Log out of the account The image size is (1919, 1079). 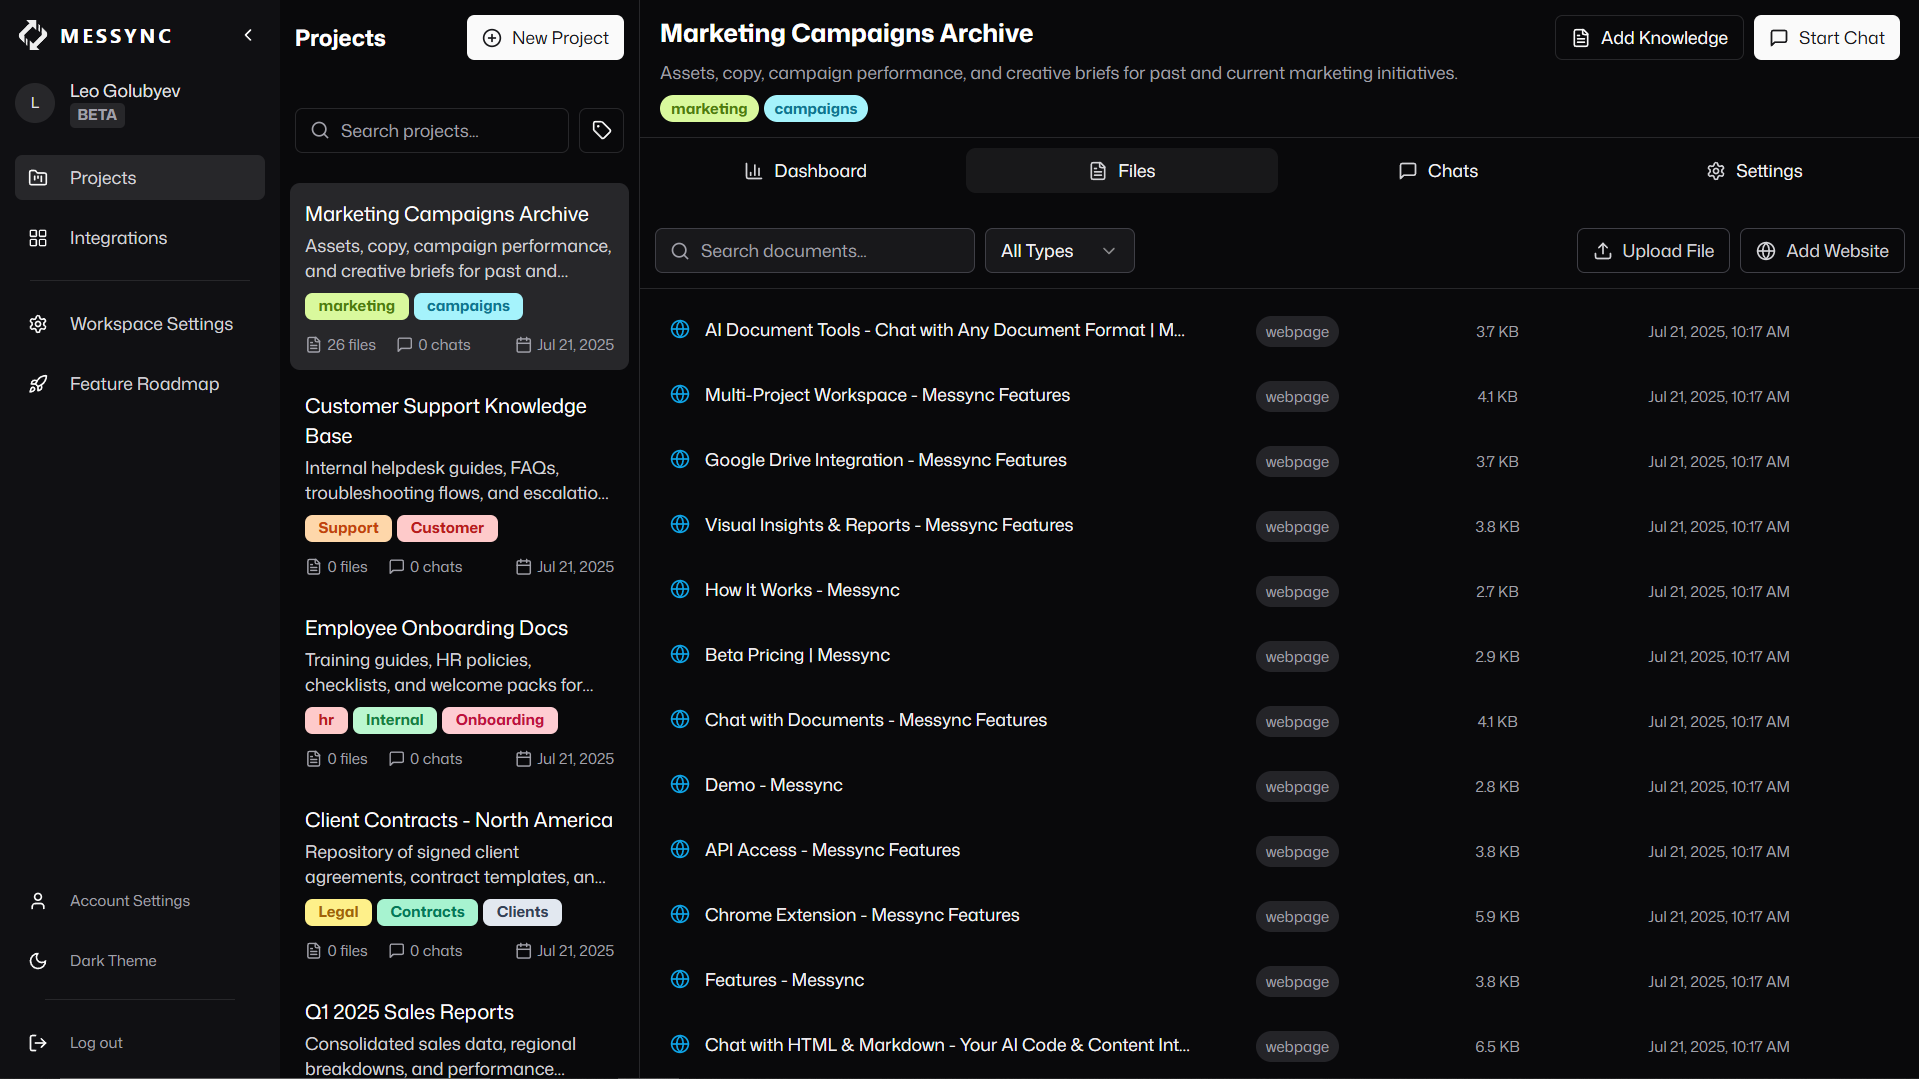[140, 1043]
